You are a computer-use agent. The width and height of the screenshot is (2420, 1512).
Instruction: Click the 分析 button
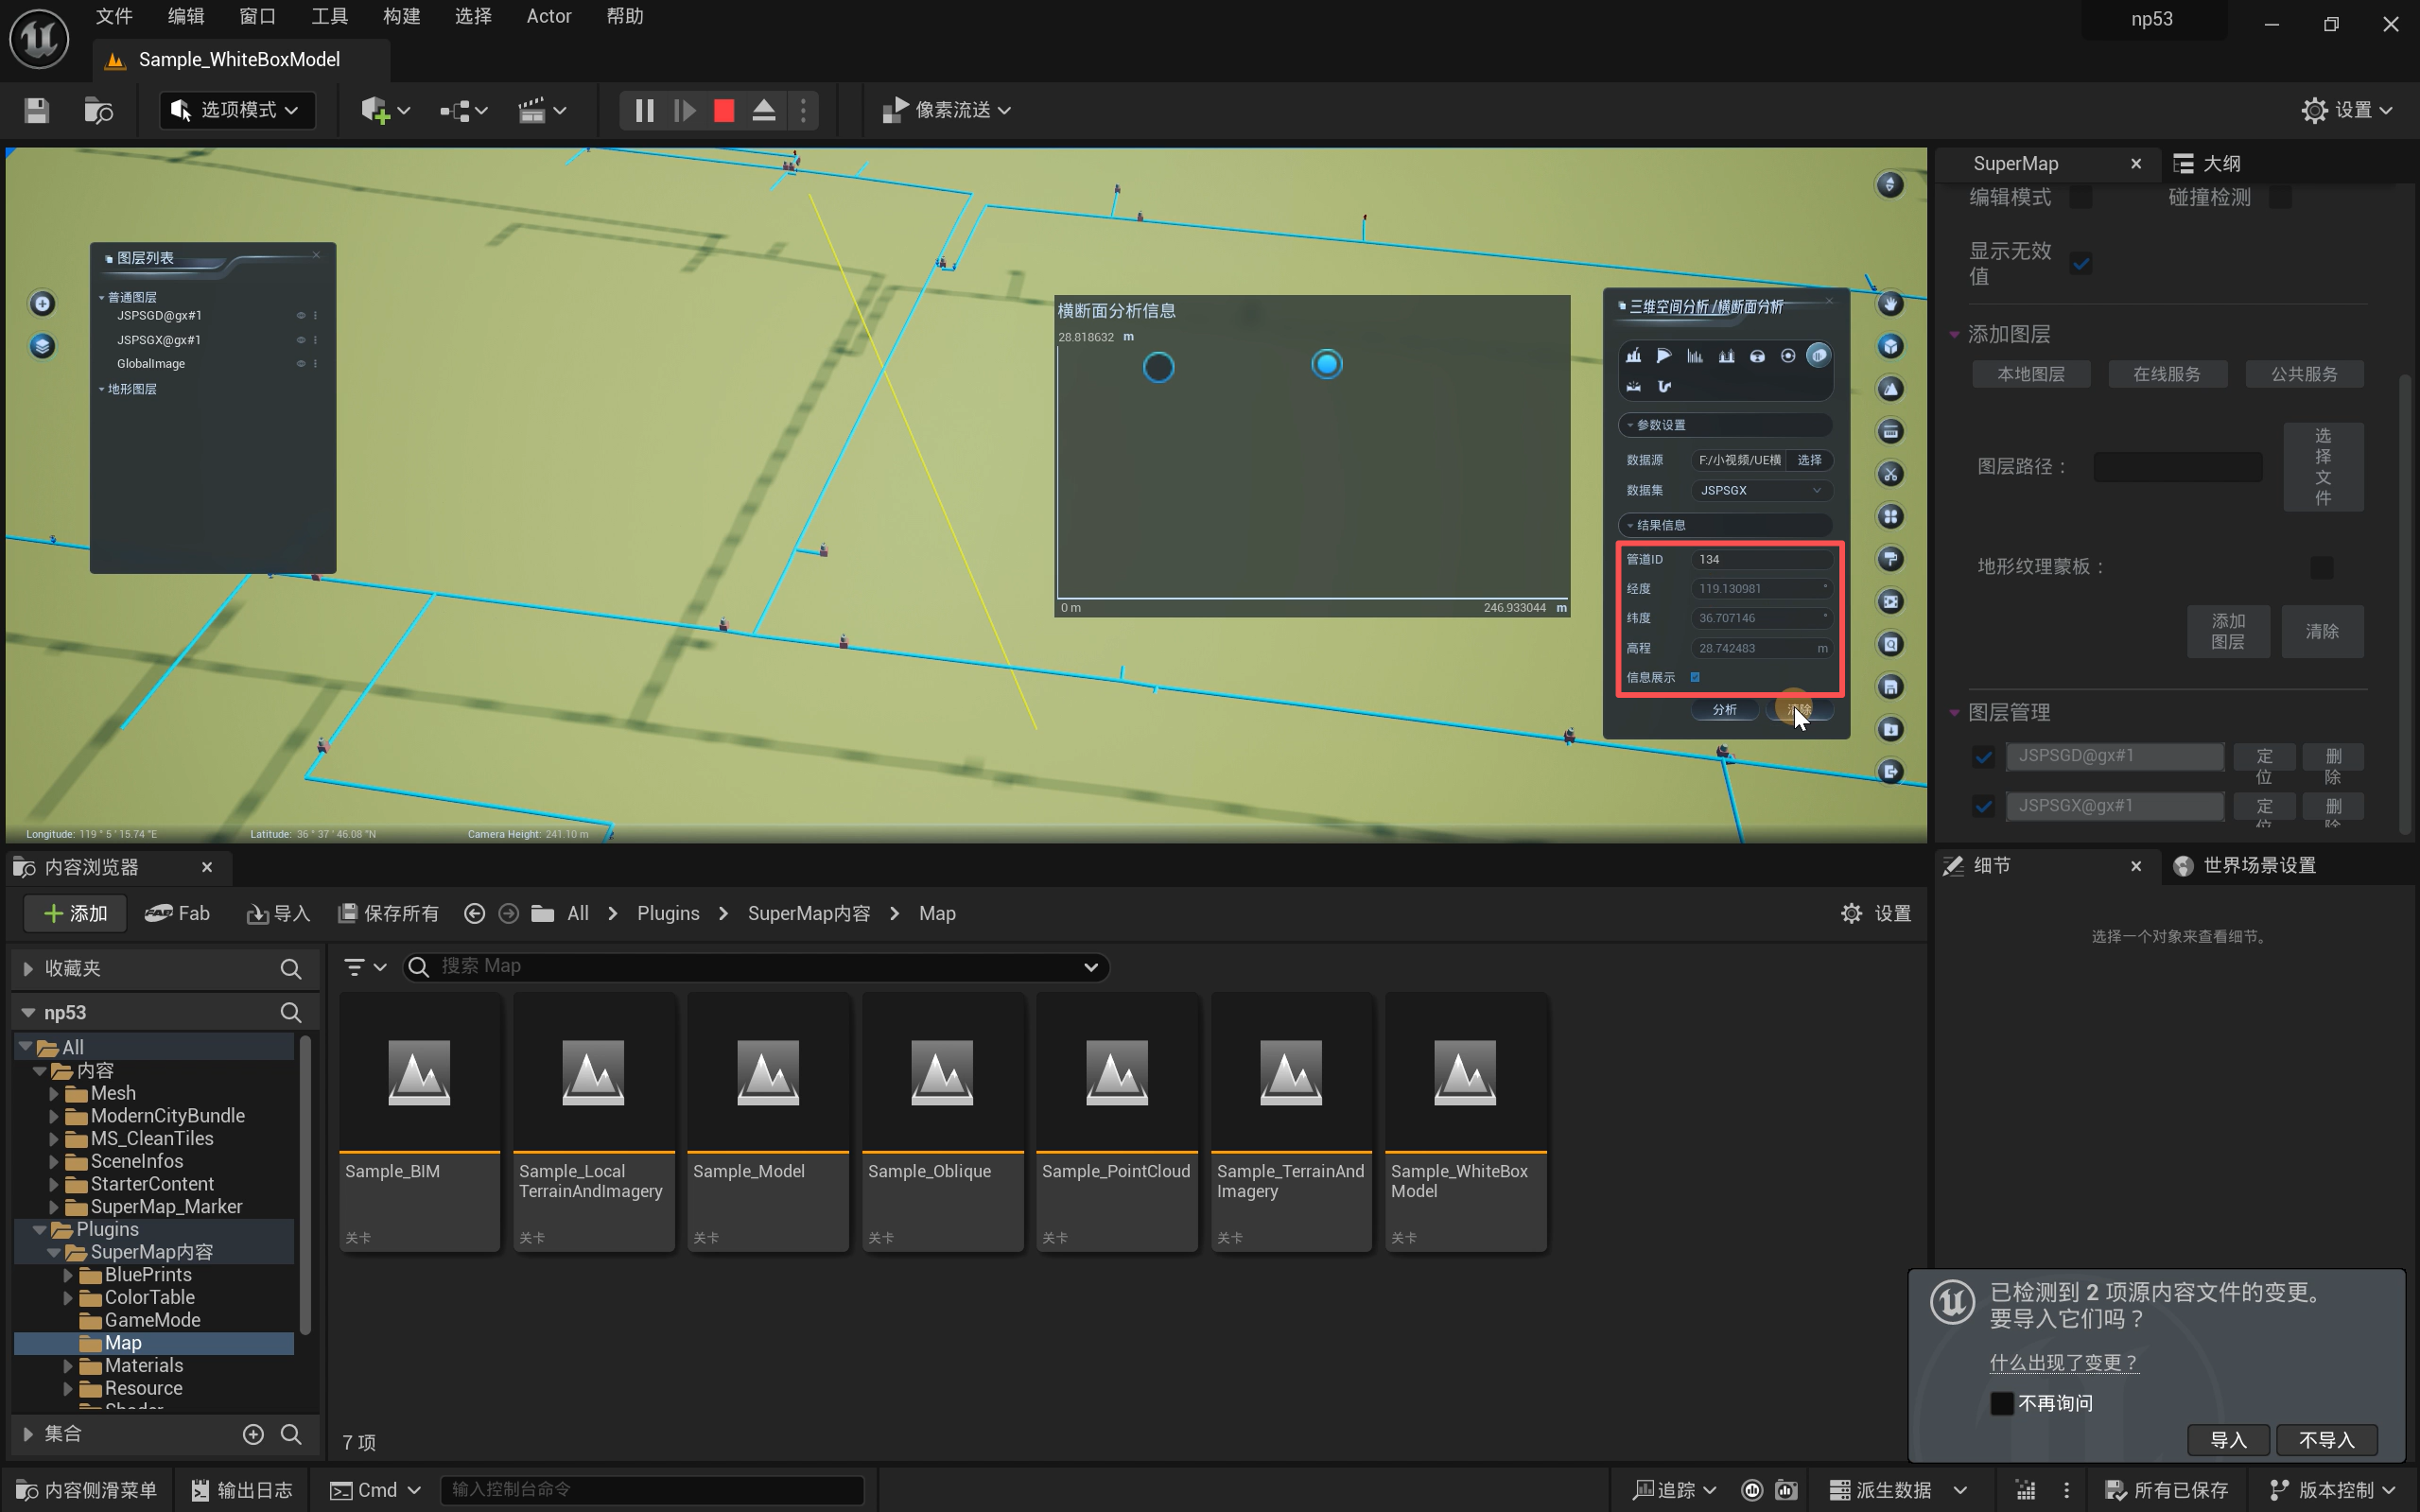1724,709
